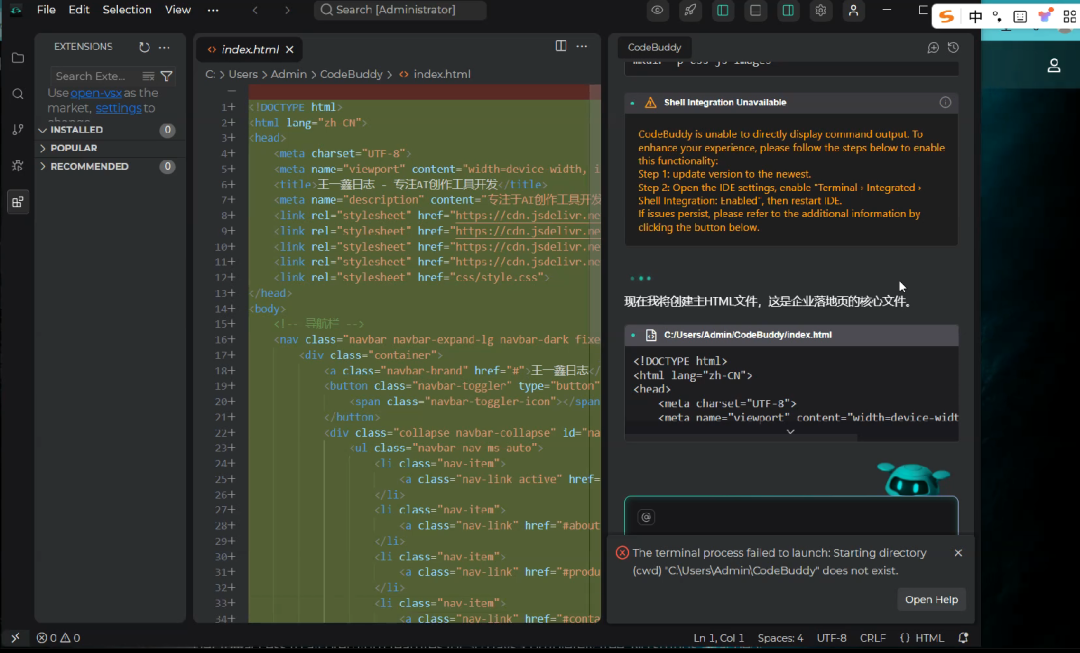Click the Search Extensions input field
Screen dimensions: 1080x653
point(96,76)
